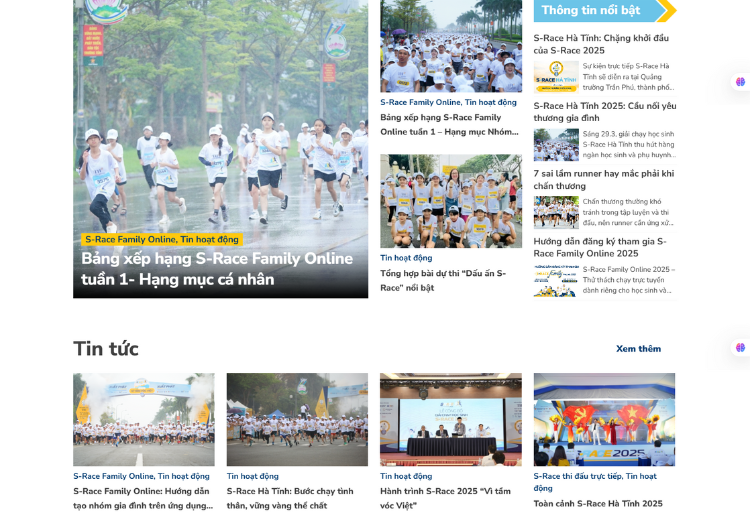Open 'Hành trình S-Race 2025 "Vì tầm vóc Việt"'
Image resolution: width=750 pixels, height=527 pixels.
tap(445, 498)
